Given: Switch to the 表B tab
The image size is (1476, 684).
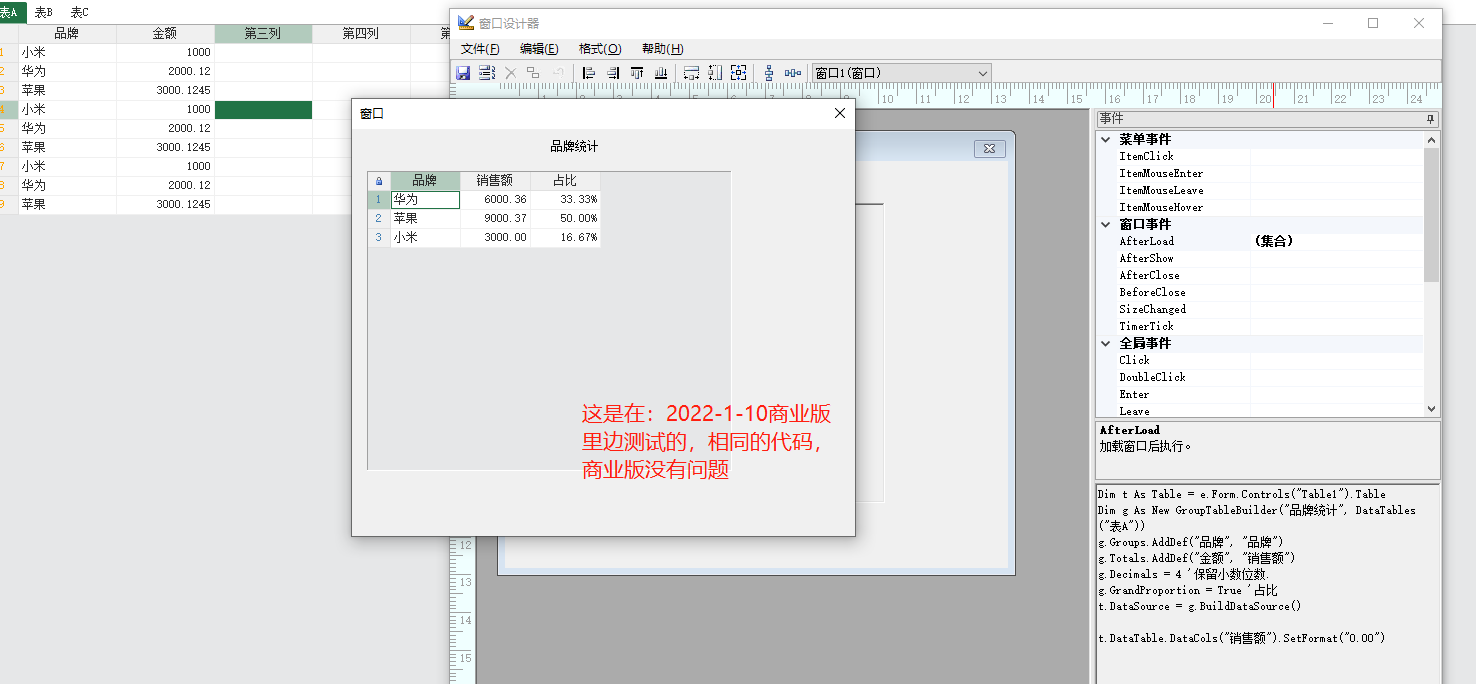Looking at the screenshot, I should click(x=43, y=12).
